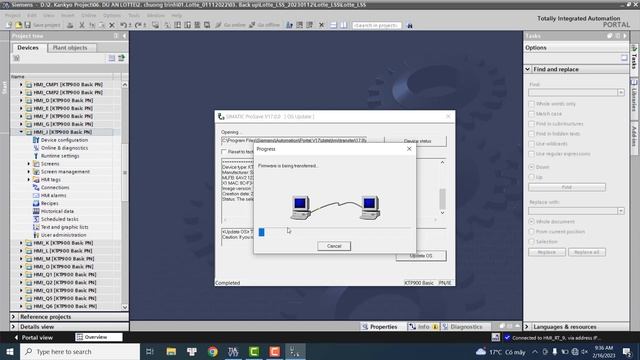Open Connections icon under HMI_J
This screenshot has height=360, width=640.
click(36, 187)
